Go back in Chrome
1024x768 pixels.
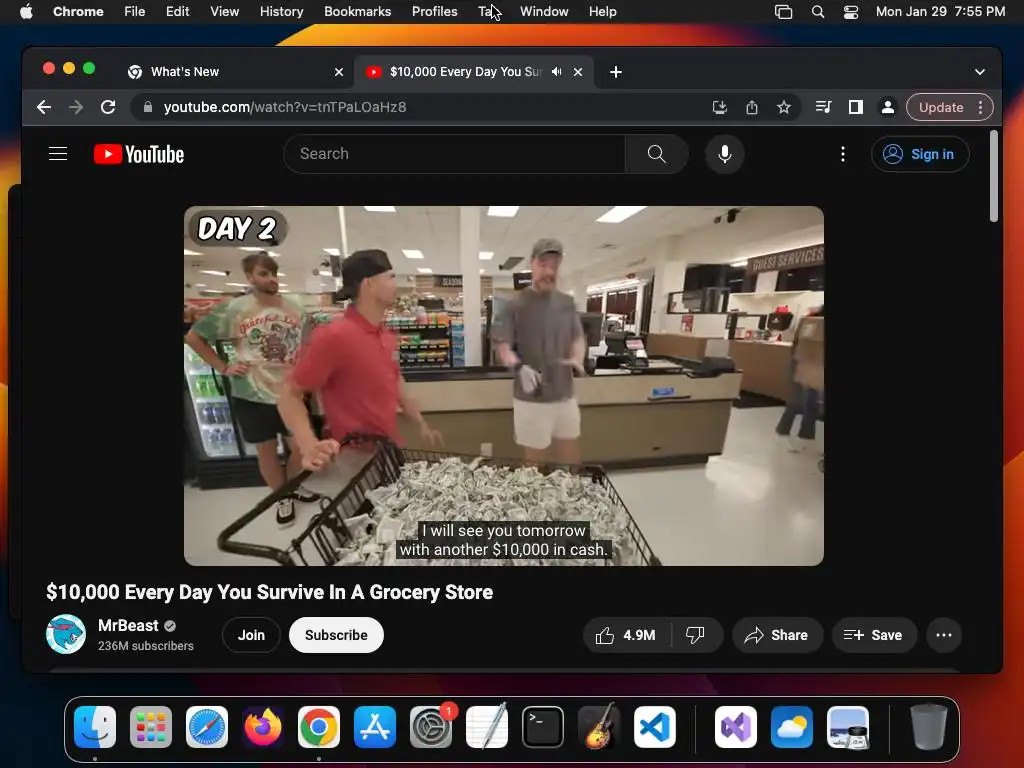(44, 107)
